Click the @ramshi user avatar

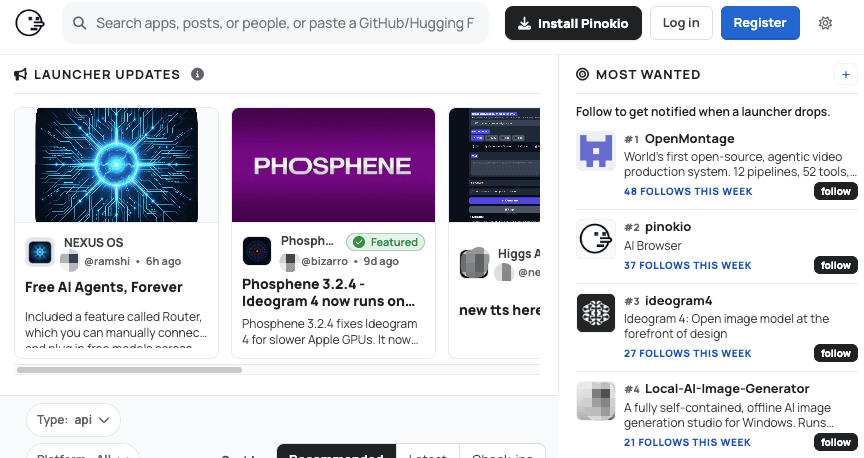(69, 261)
